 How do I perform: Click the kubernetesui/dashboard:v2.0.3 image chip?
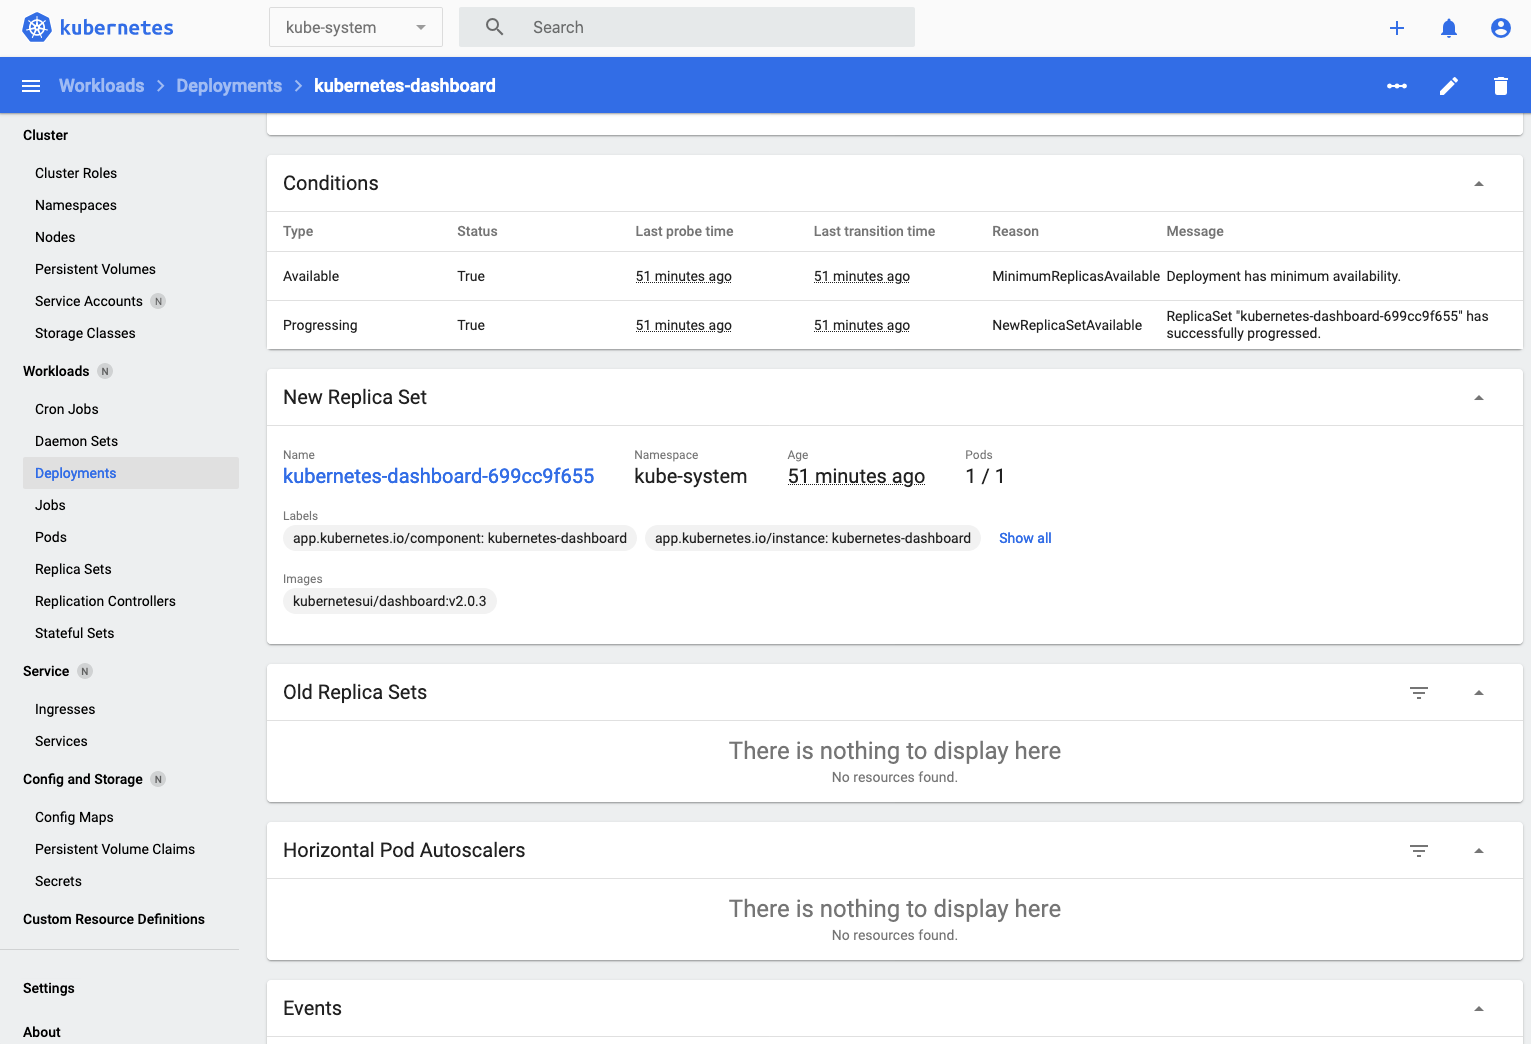(390, 601)
